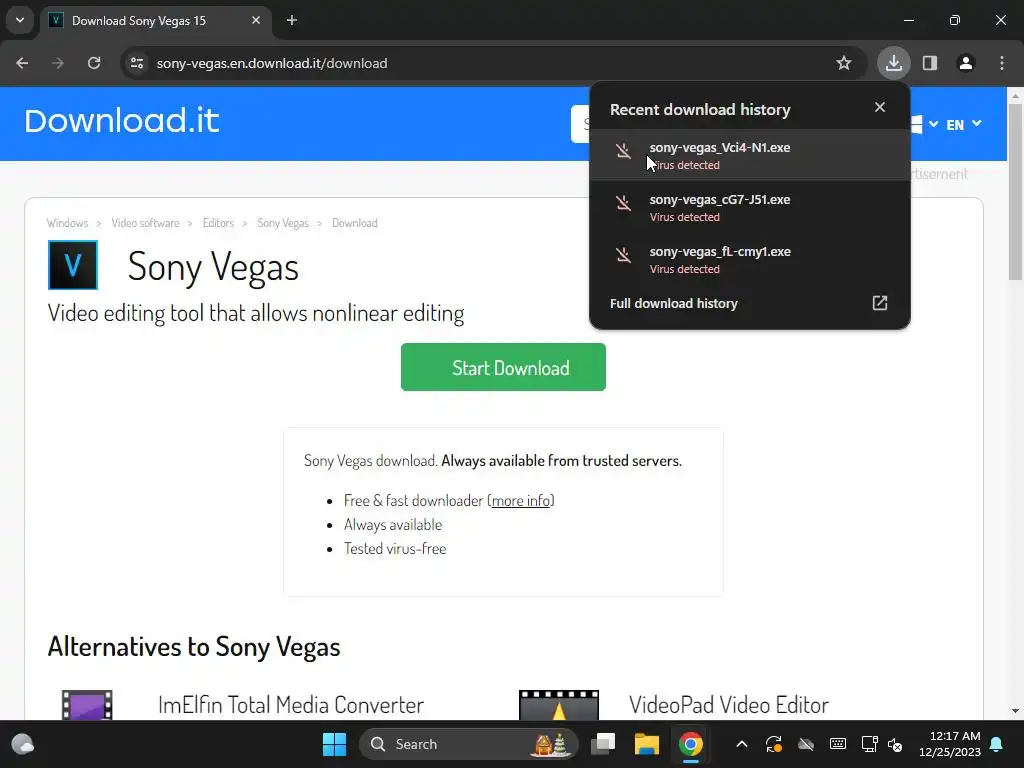
Task: Click the muted volume tray icon
Action: click(895, 745)
